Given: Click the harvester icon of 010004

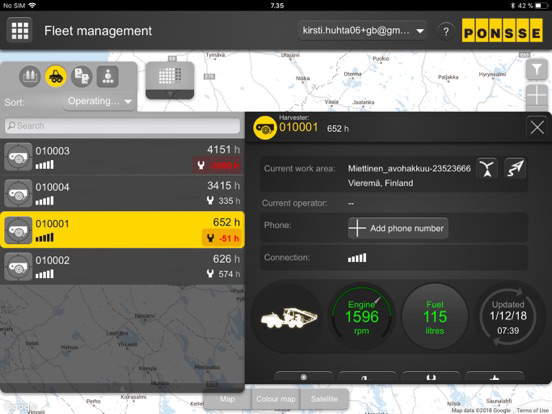Looking at the screenshot, I should [18, 193].
